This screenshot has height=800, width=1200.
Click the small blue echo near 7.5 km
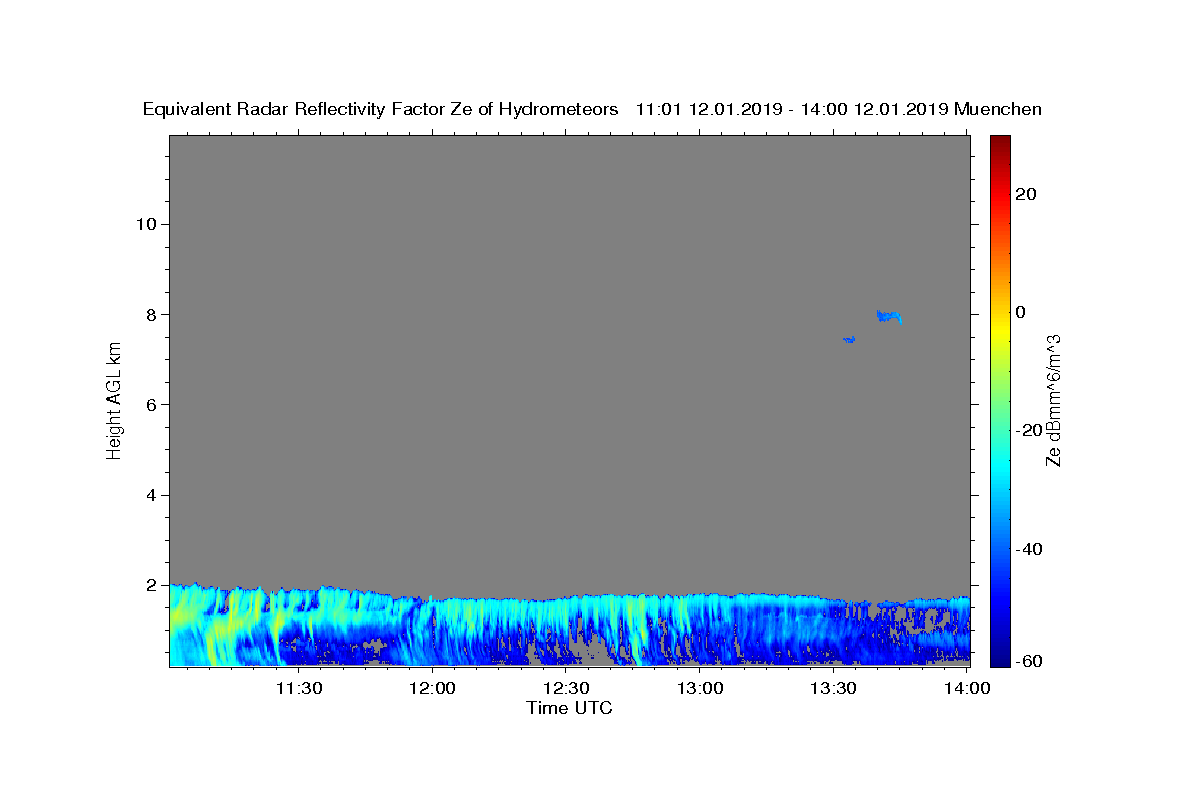click(x=849, y=340)
